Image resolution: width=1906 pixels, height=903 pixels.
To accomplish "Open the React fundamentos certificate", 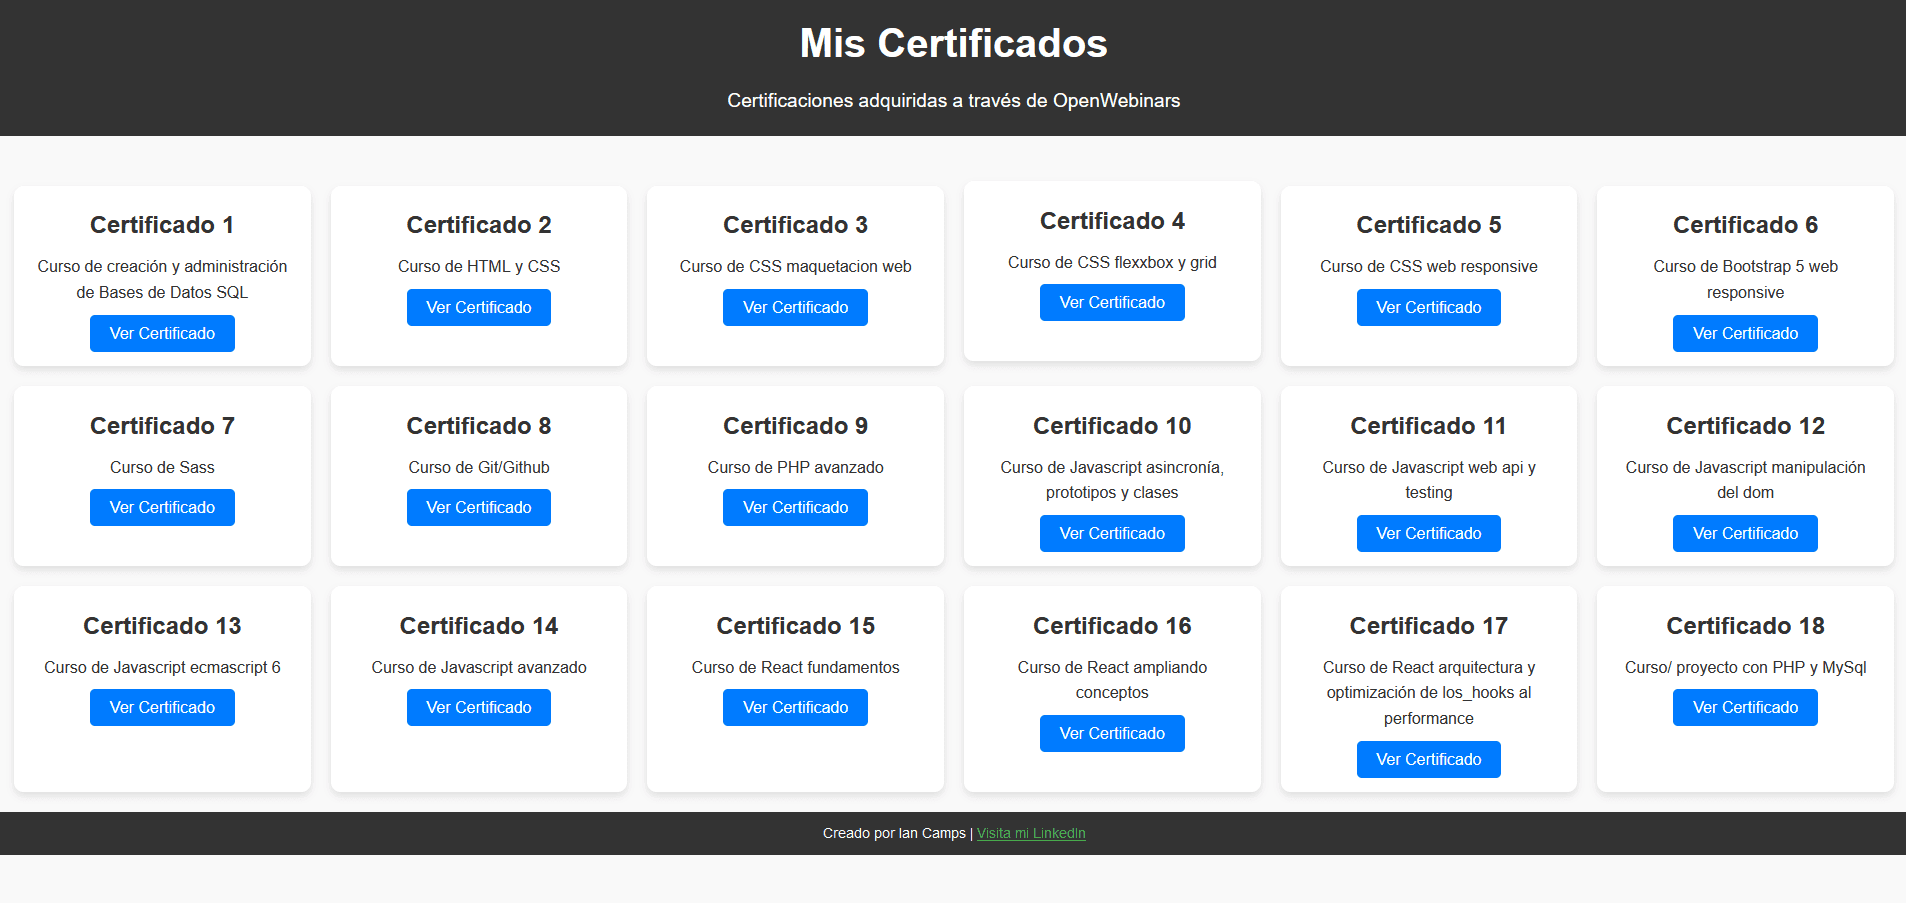I will 795,707.
